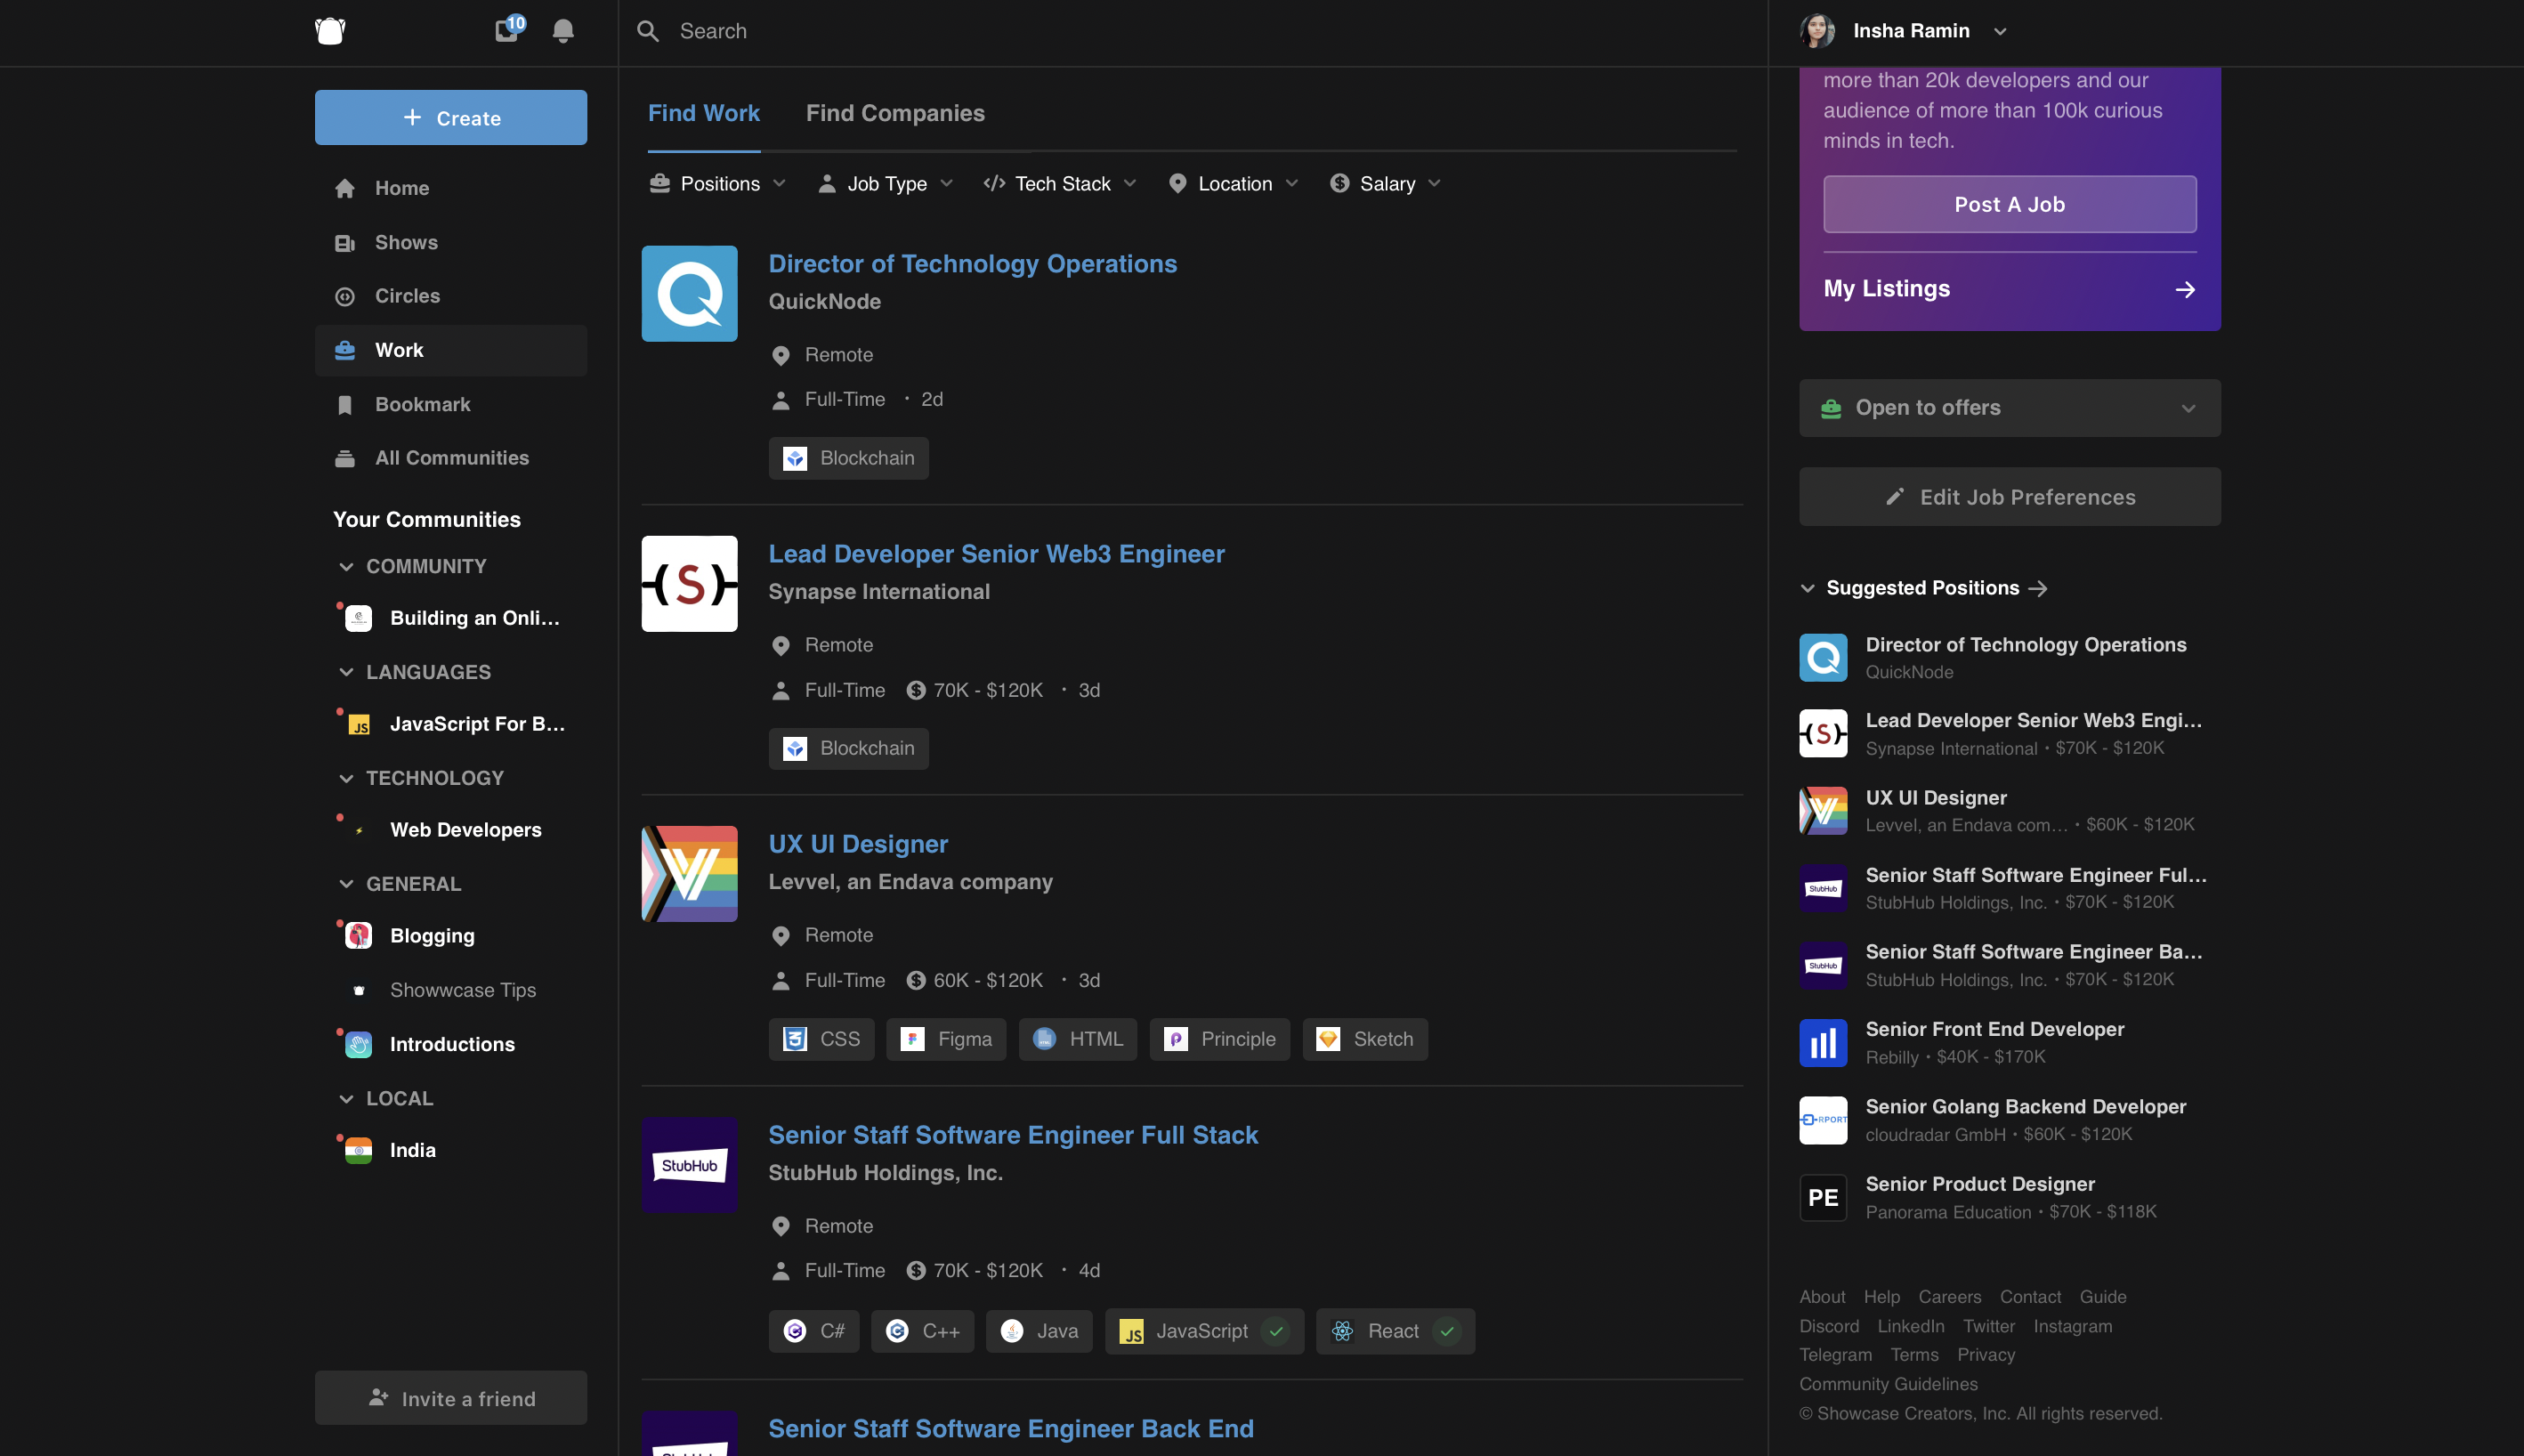Select the Sketch tech tag
The width and height of the screenshot is (2524, 1456).
[x=1365, y=1040]
